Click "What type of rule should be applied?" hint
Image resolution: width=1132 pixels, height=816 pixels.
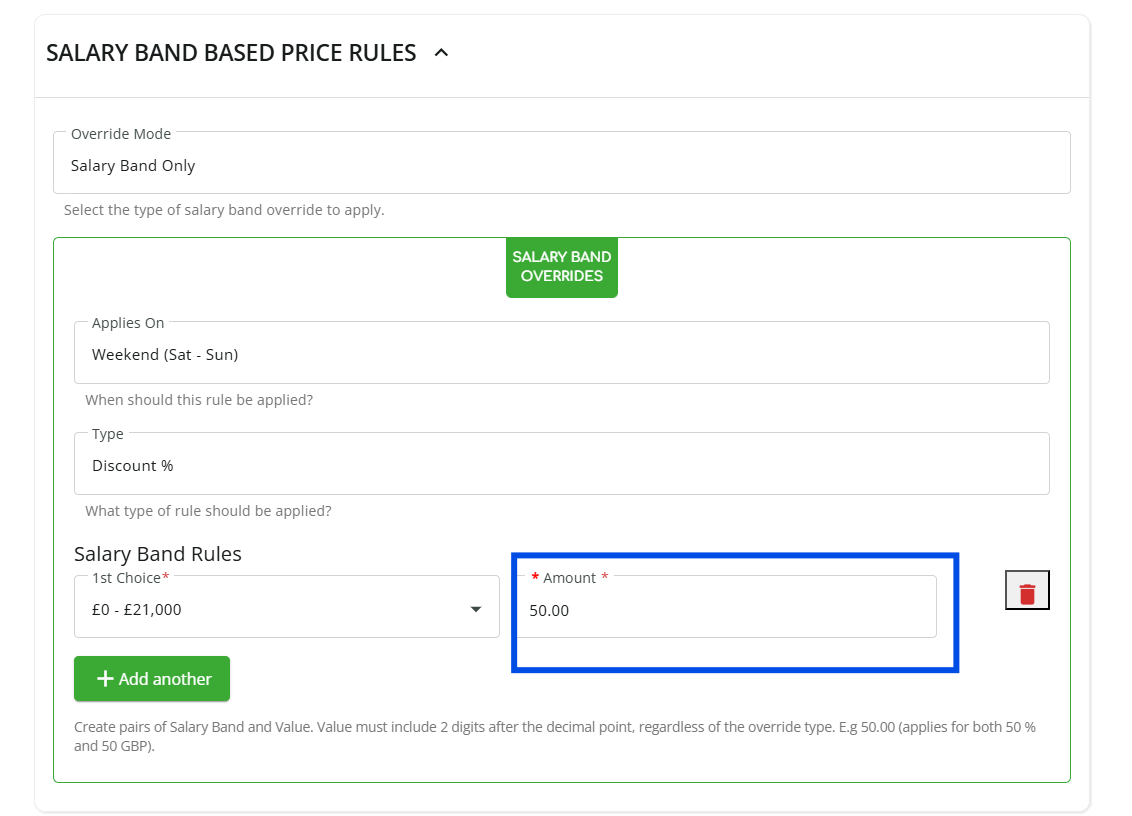click(x=208, y=511)
